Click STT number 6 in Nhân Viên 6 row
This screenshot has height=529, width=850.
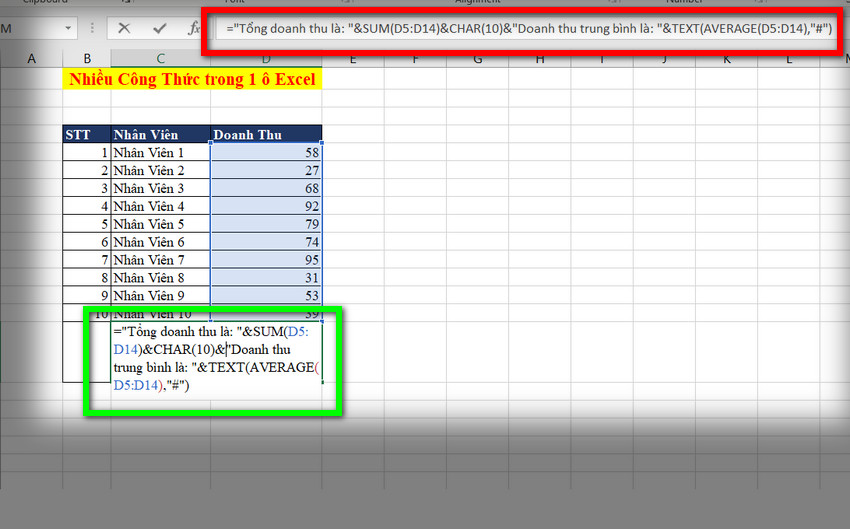coord(87,242)
